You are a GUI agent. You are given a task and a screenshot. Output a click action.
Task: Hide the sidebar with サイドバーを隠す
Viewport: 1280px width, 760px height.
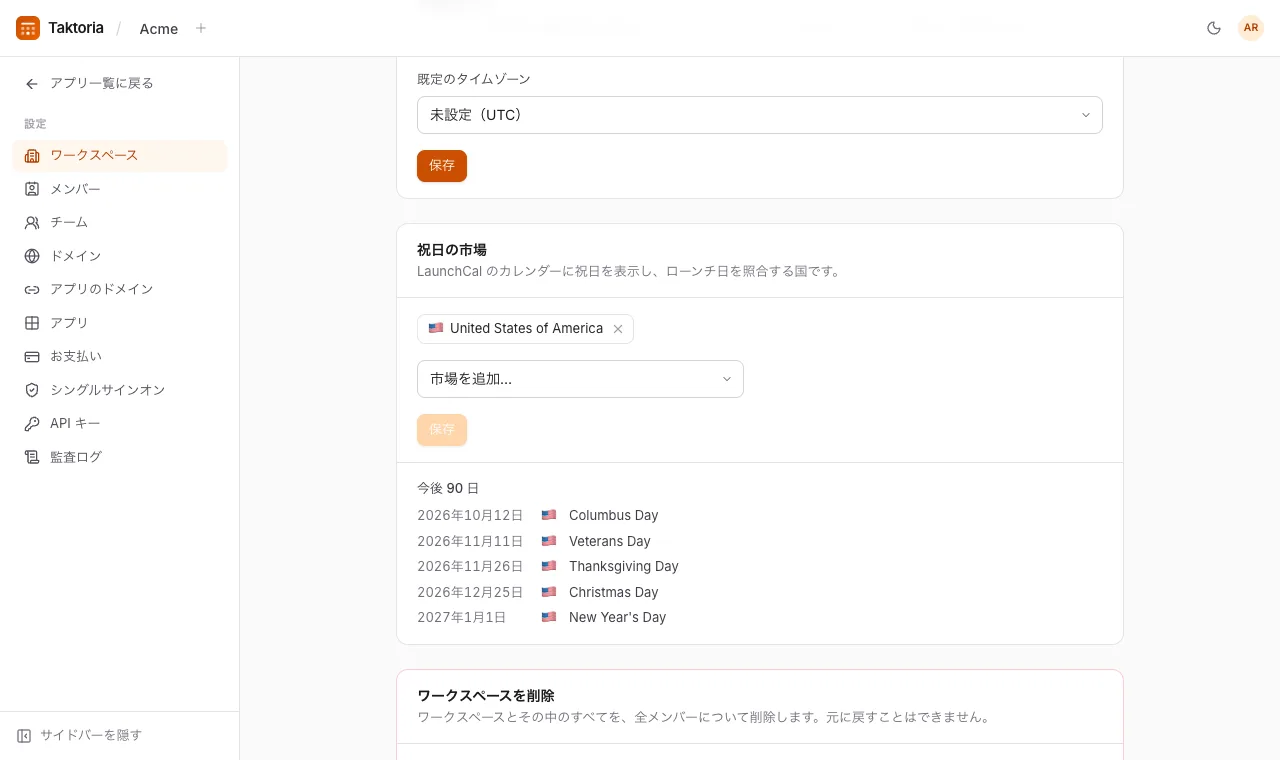pyautogui.click(x=80, y=735)
